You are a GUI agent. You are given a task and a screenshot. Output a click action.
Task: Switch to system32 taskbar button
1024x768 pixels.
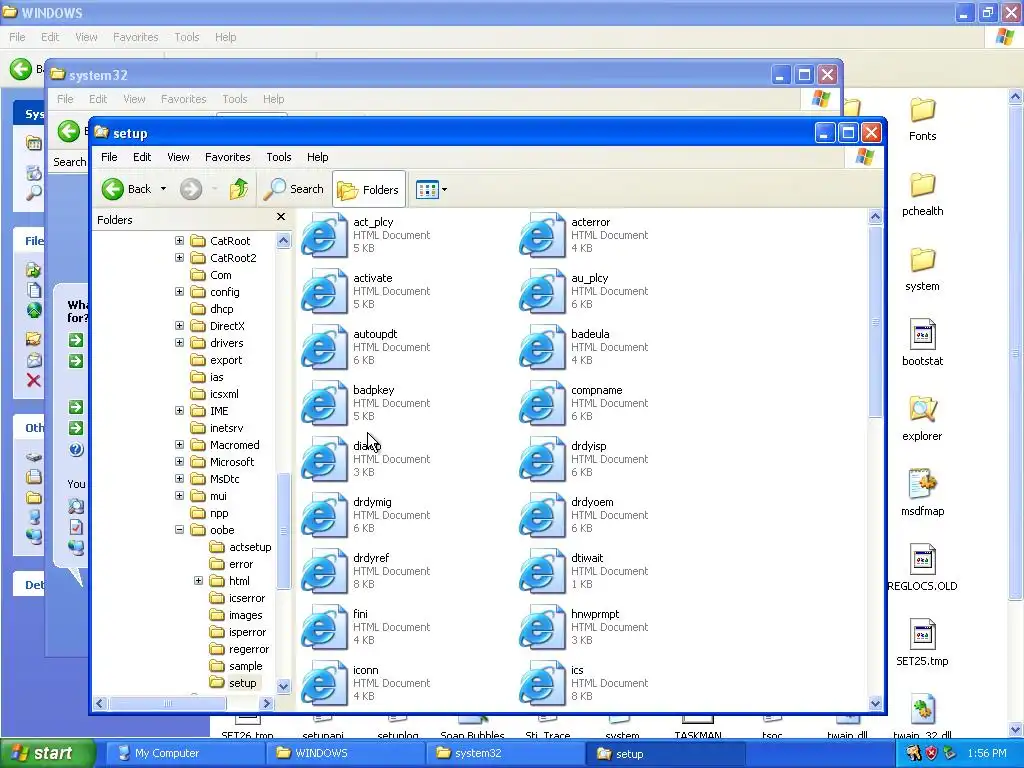(505, 753)
